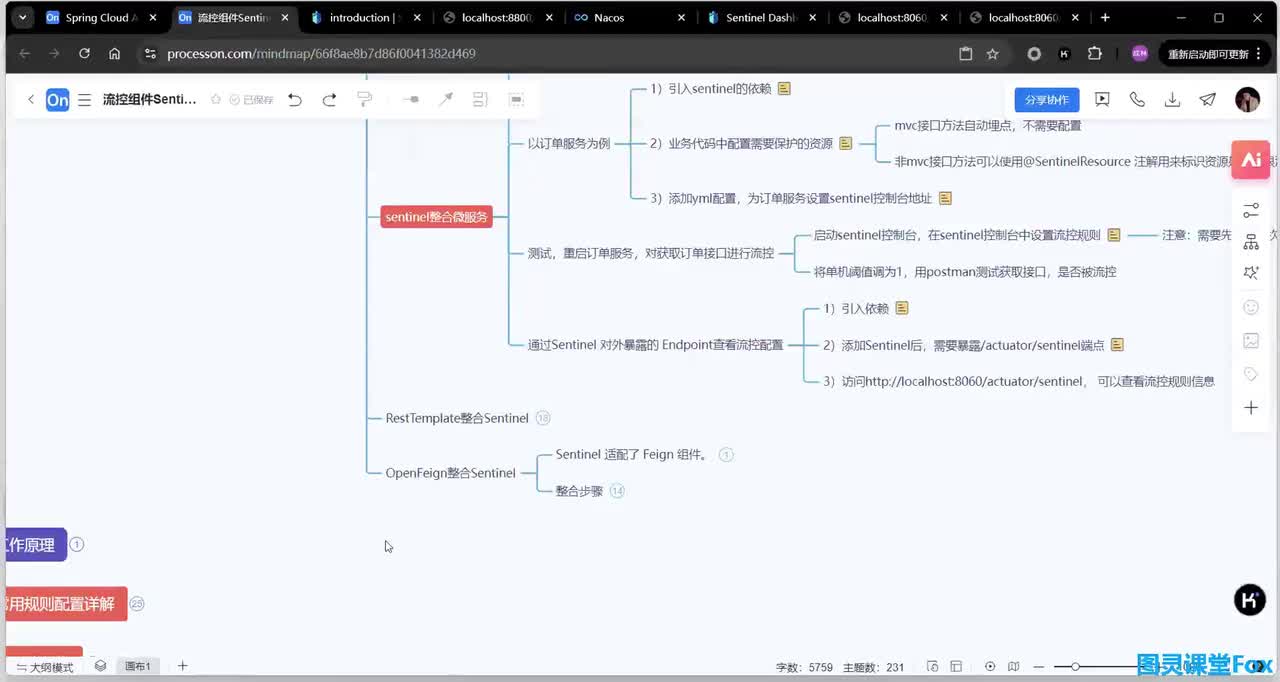
Task: Open note icon beside 启动sentinel控制台 node
Action: point(1113,235)
